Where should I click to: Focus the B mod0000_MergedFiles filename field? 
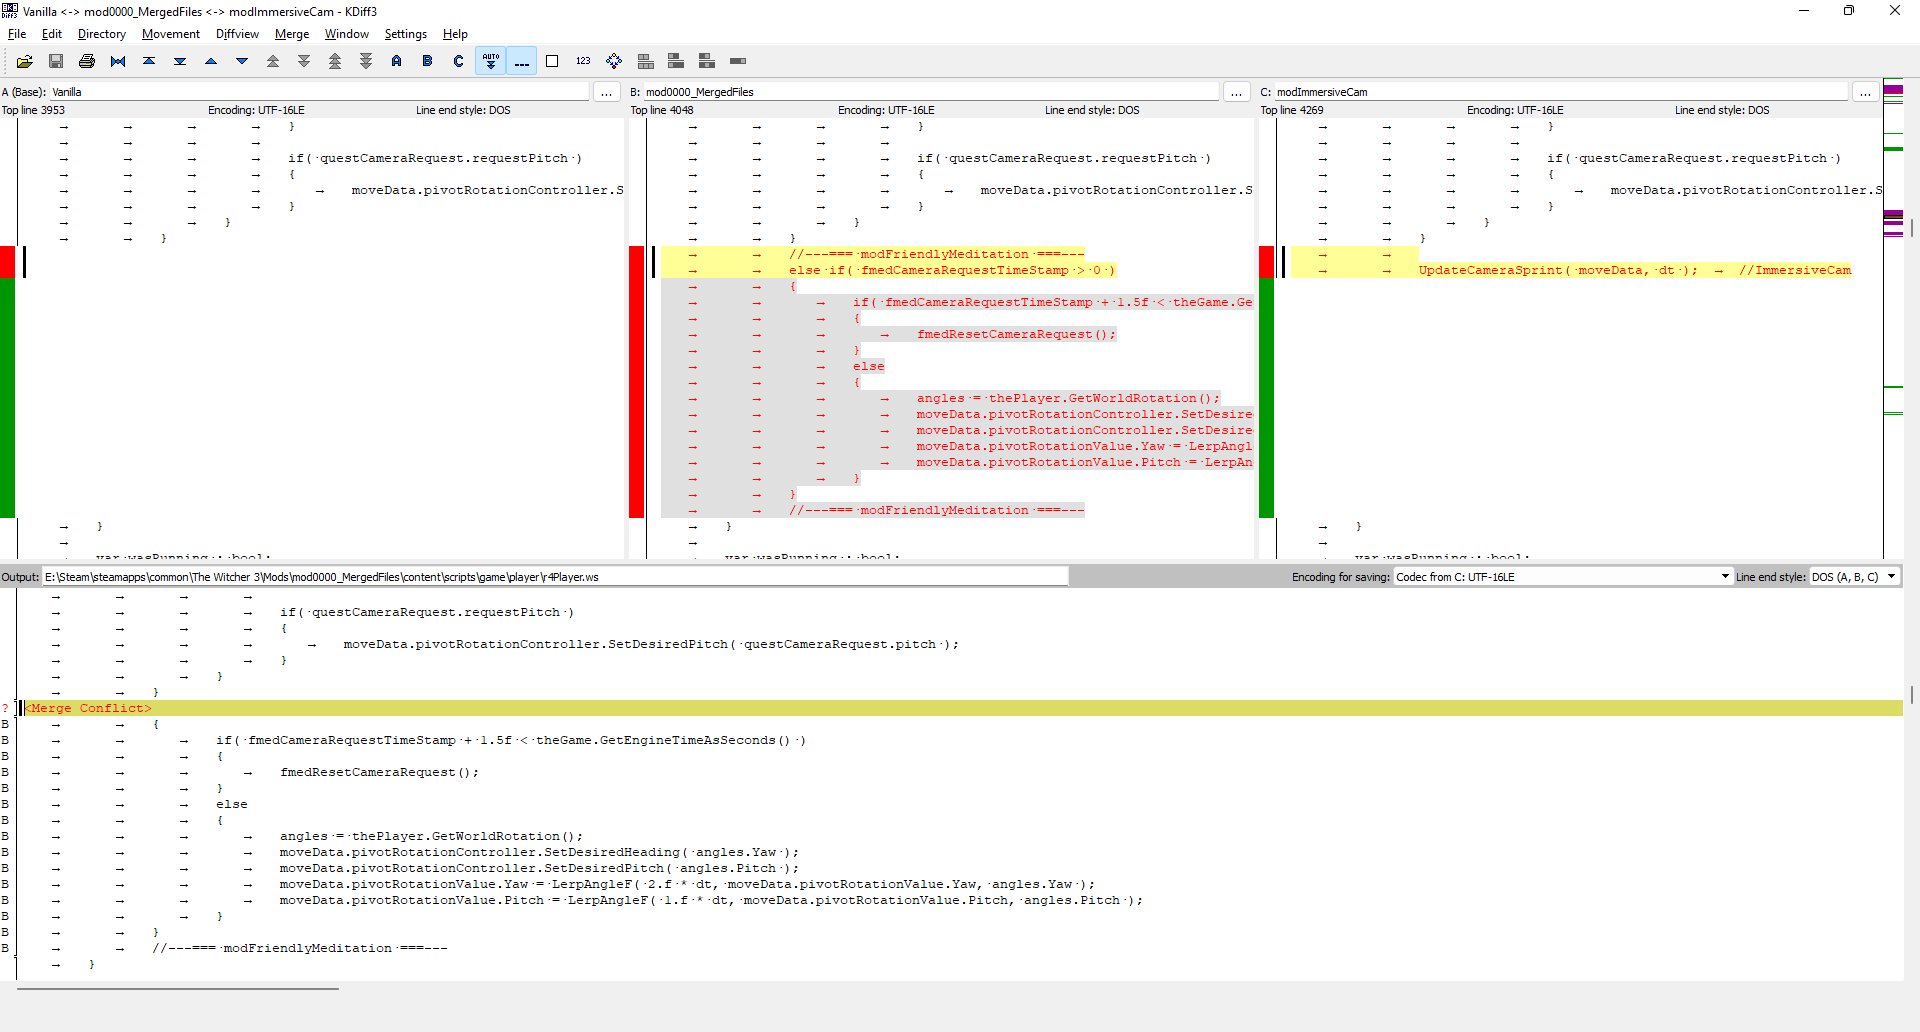(931, 92)
